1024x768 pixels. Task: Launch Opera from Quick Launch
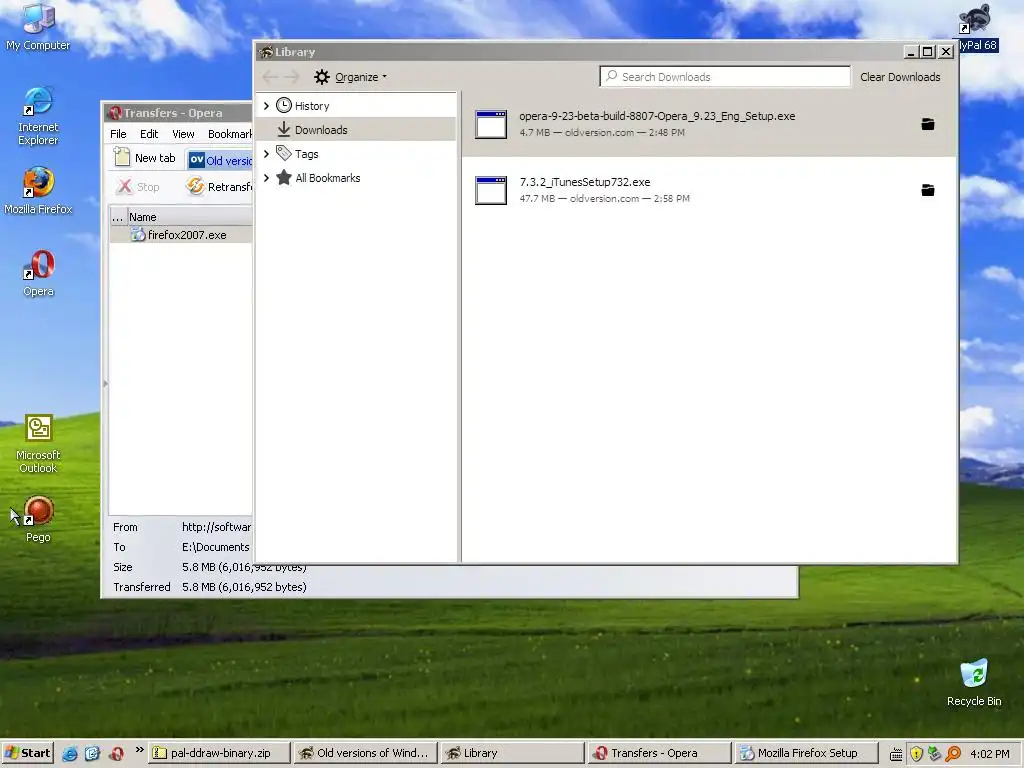116,754
